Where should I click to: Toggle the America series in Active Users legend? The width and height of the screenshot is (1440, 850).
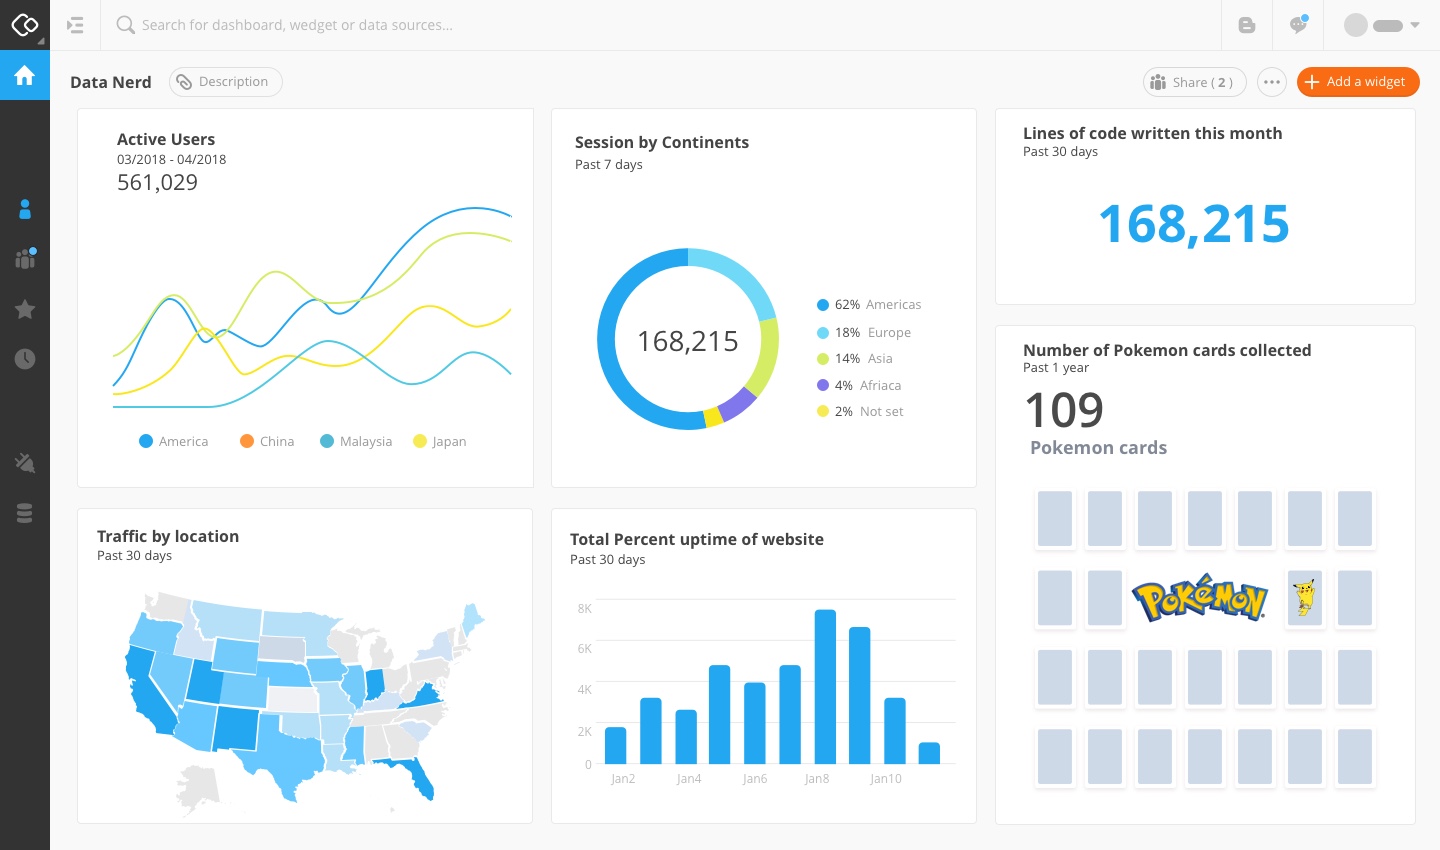(x=173, y=441)
